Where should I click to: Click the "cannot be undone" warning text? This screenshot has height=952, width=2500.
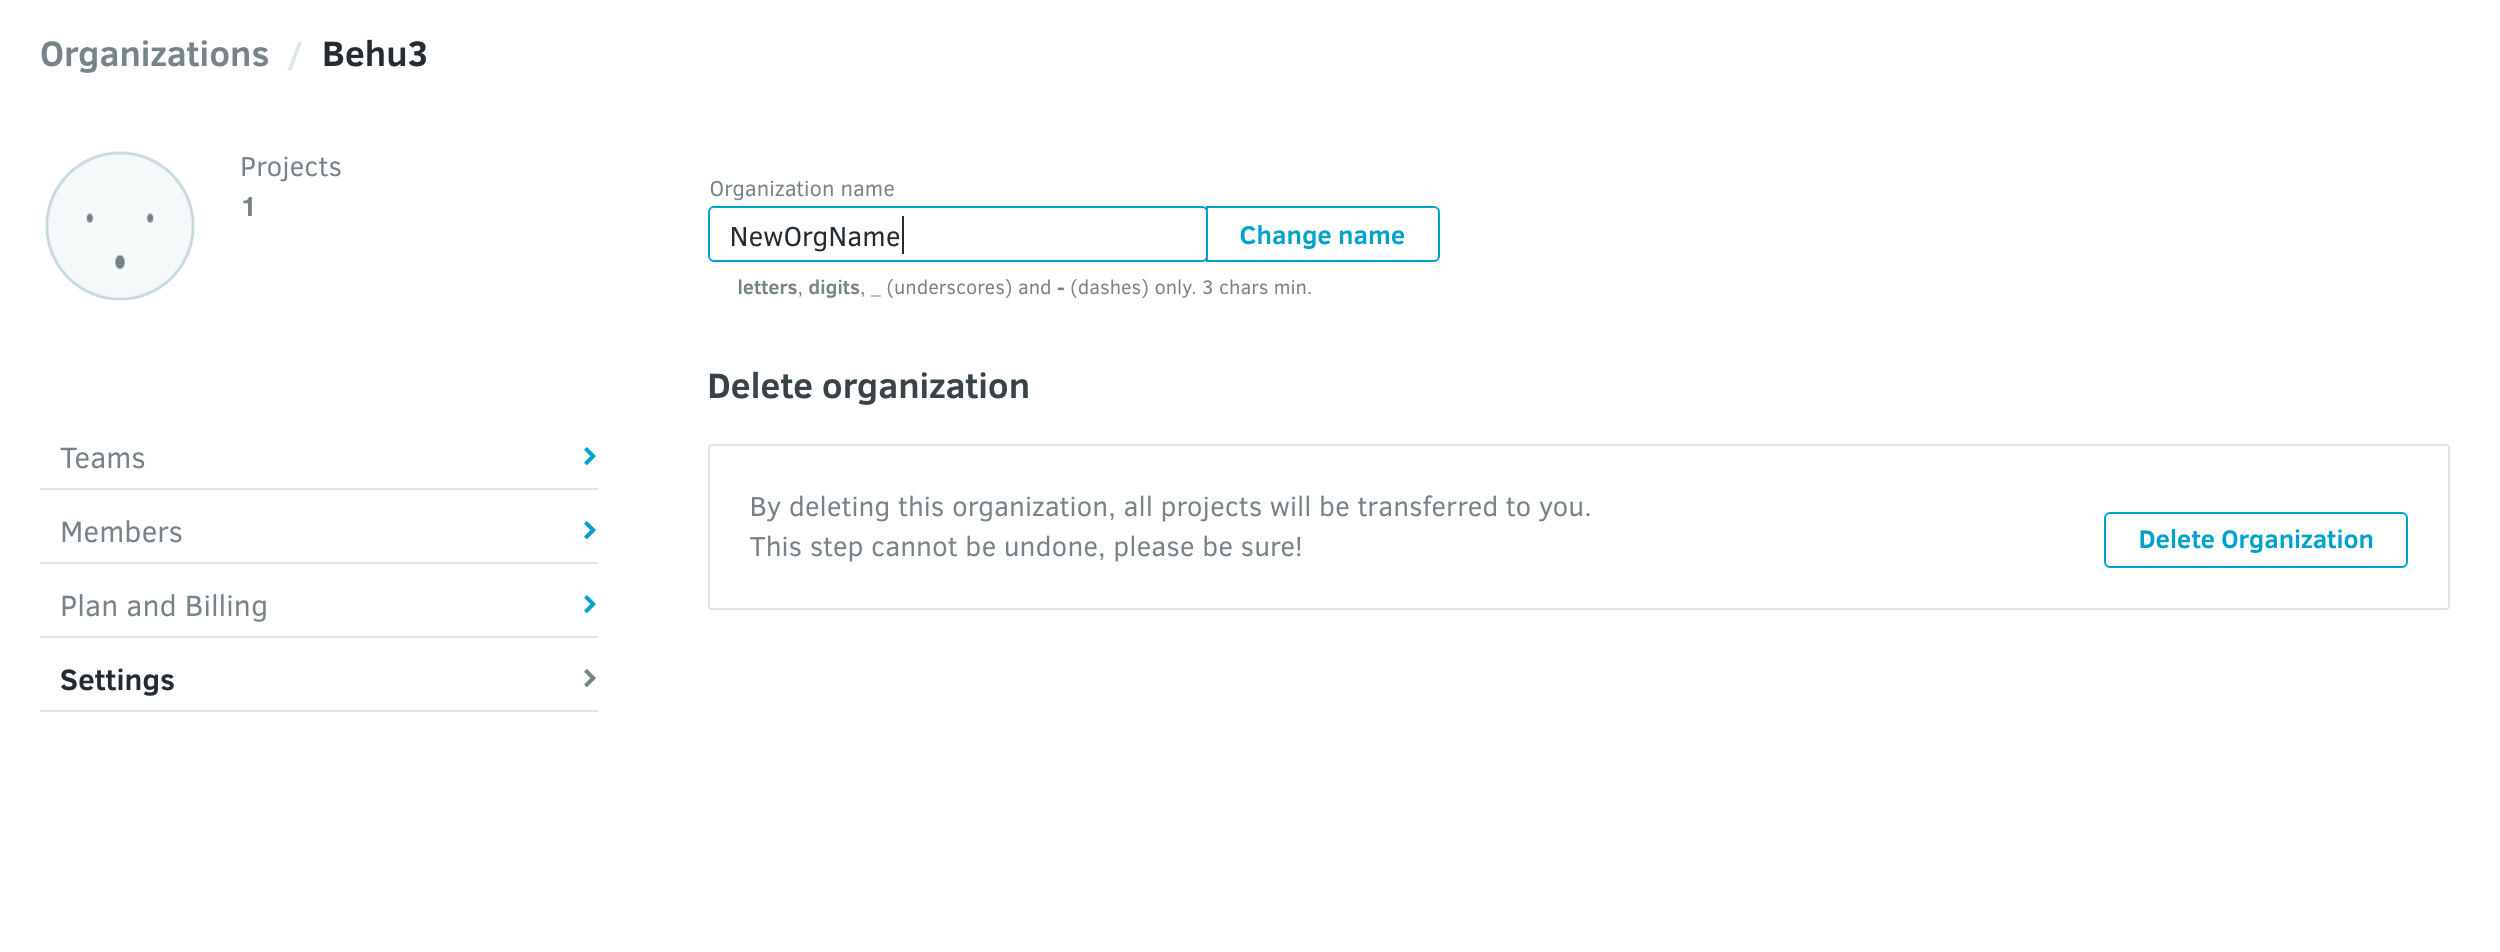[1026, 548]
